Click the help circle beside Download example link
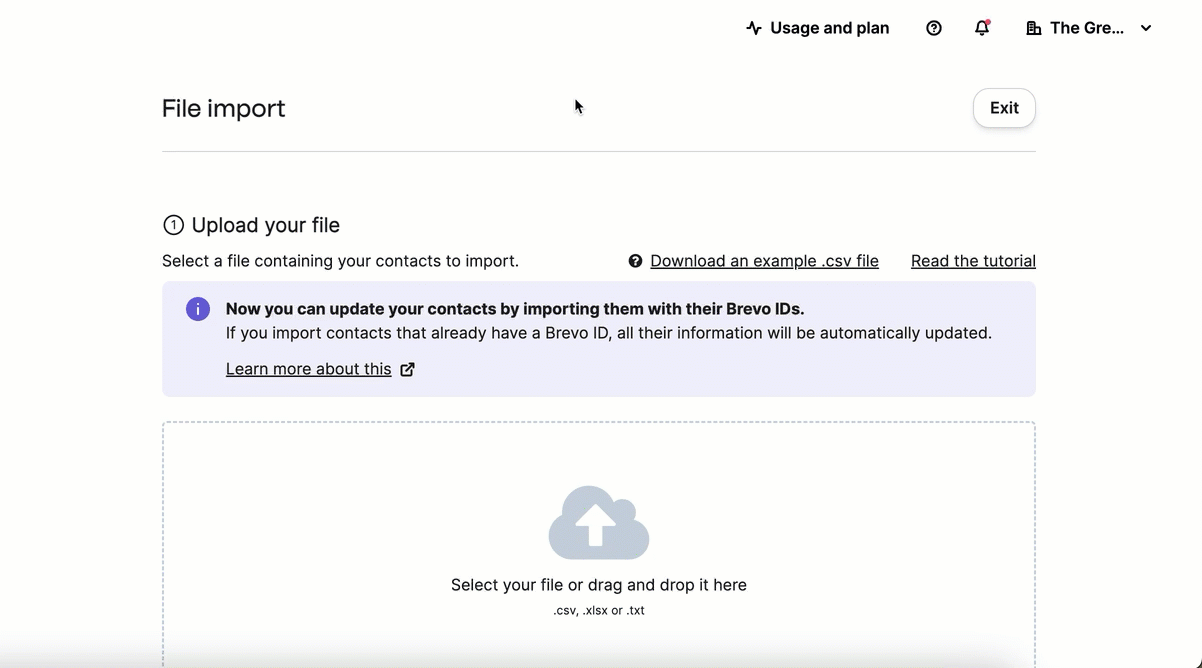Viewport: 1202px width, 668px height. coord(635,260)
